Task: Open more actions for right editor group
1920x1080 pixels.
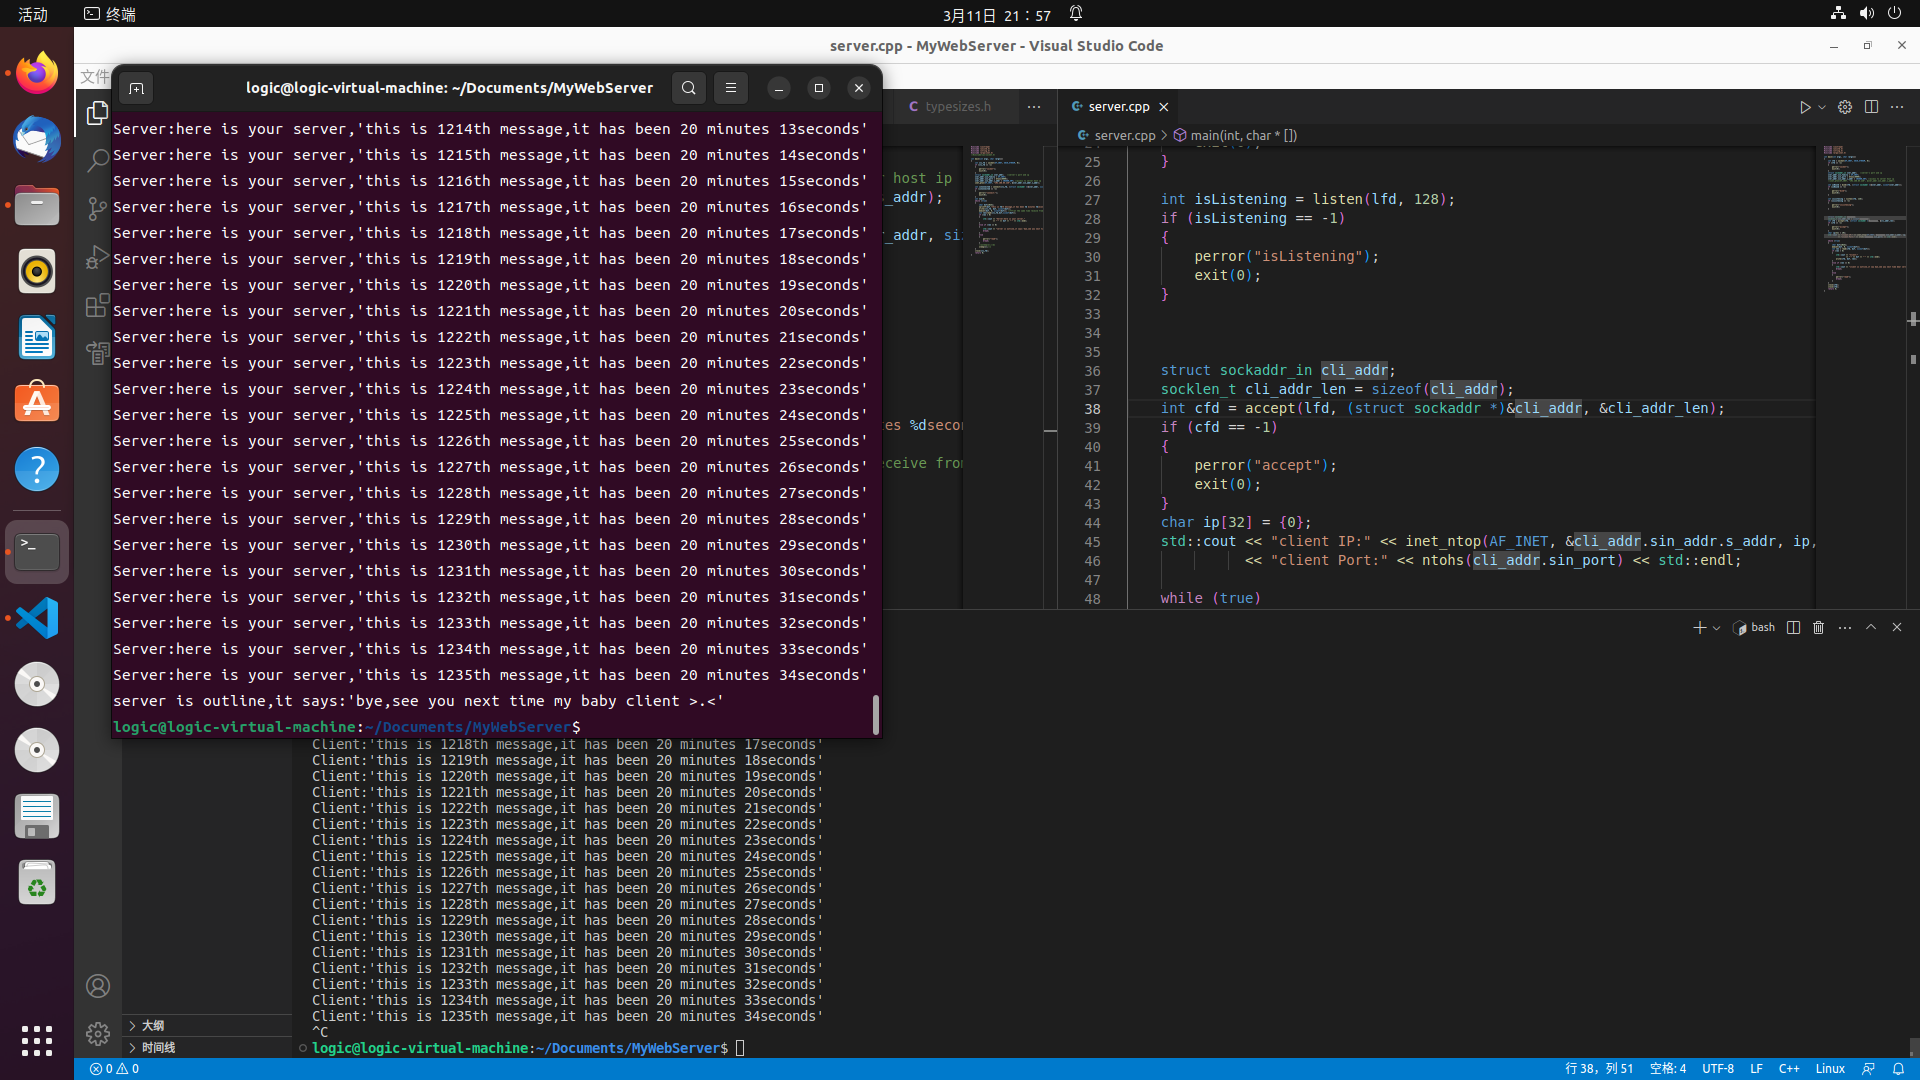Action: coord(1897,107)
